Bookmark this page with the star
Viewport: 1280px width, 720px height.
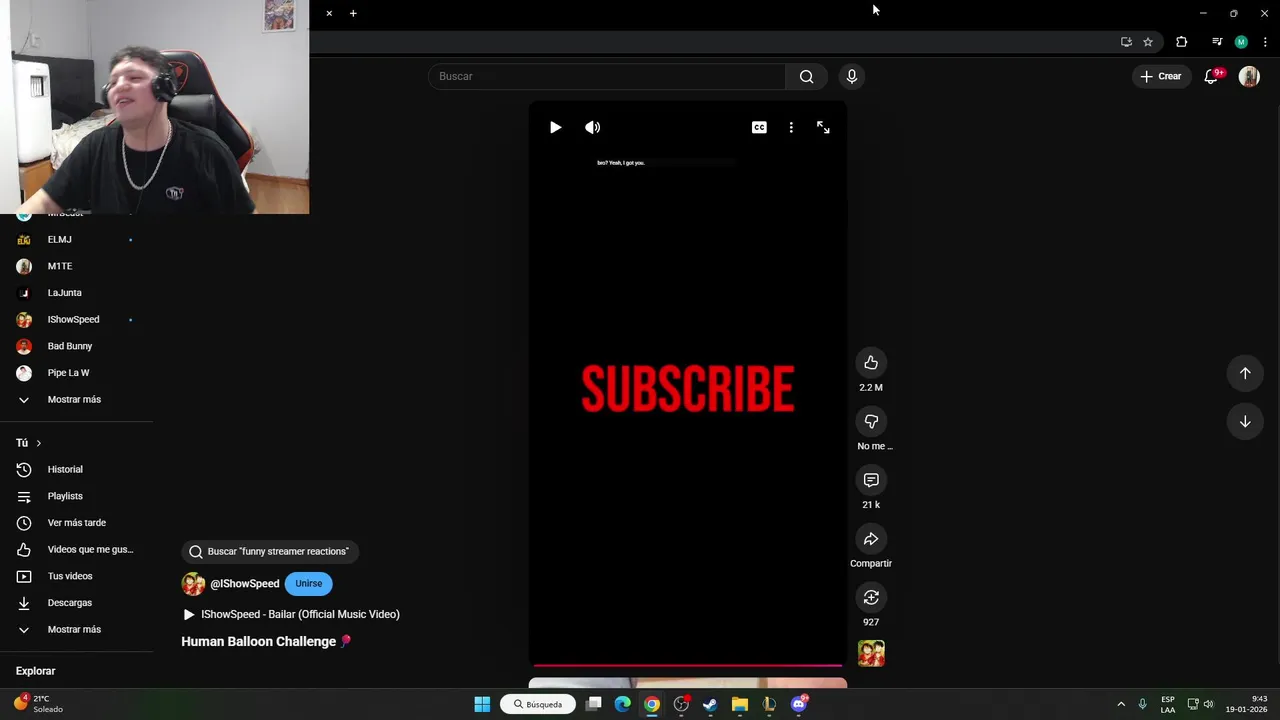(1148, 42)
